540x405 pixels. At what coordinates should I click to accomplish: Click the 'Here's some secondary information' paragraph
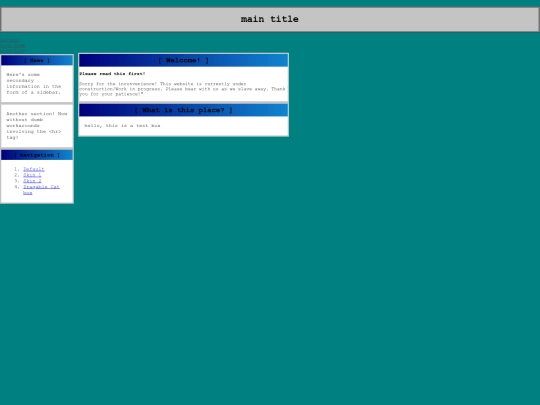click(x=34, y=83)
